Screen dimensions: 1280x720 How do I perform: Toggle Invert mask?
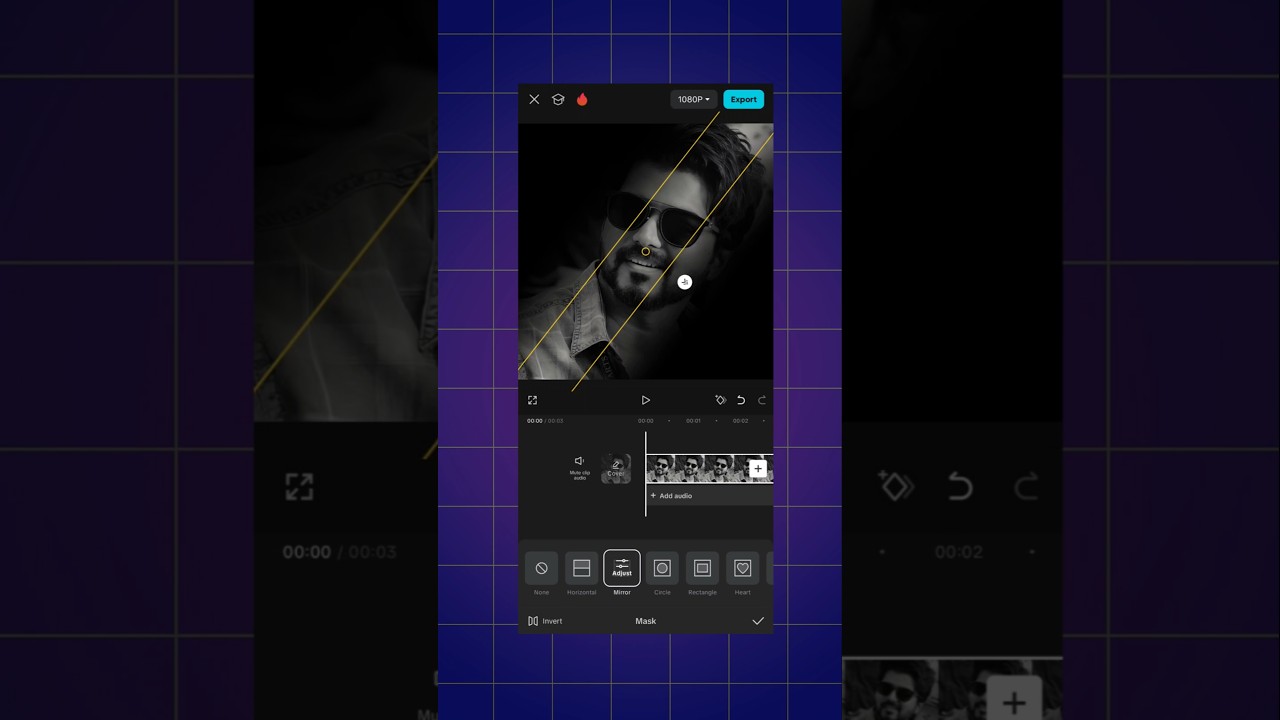pos(545,621)
